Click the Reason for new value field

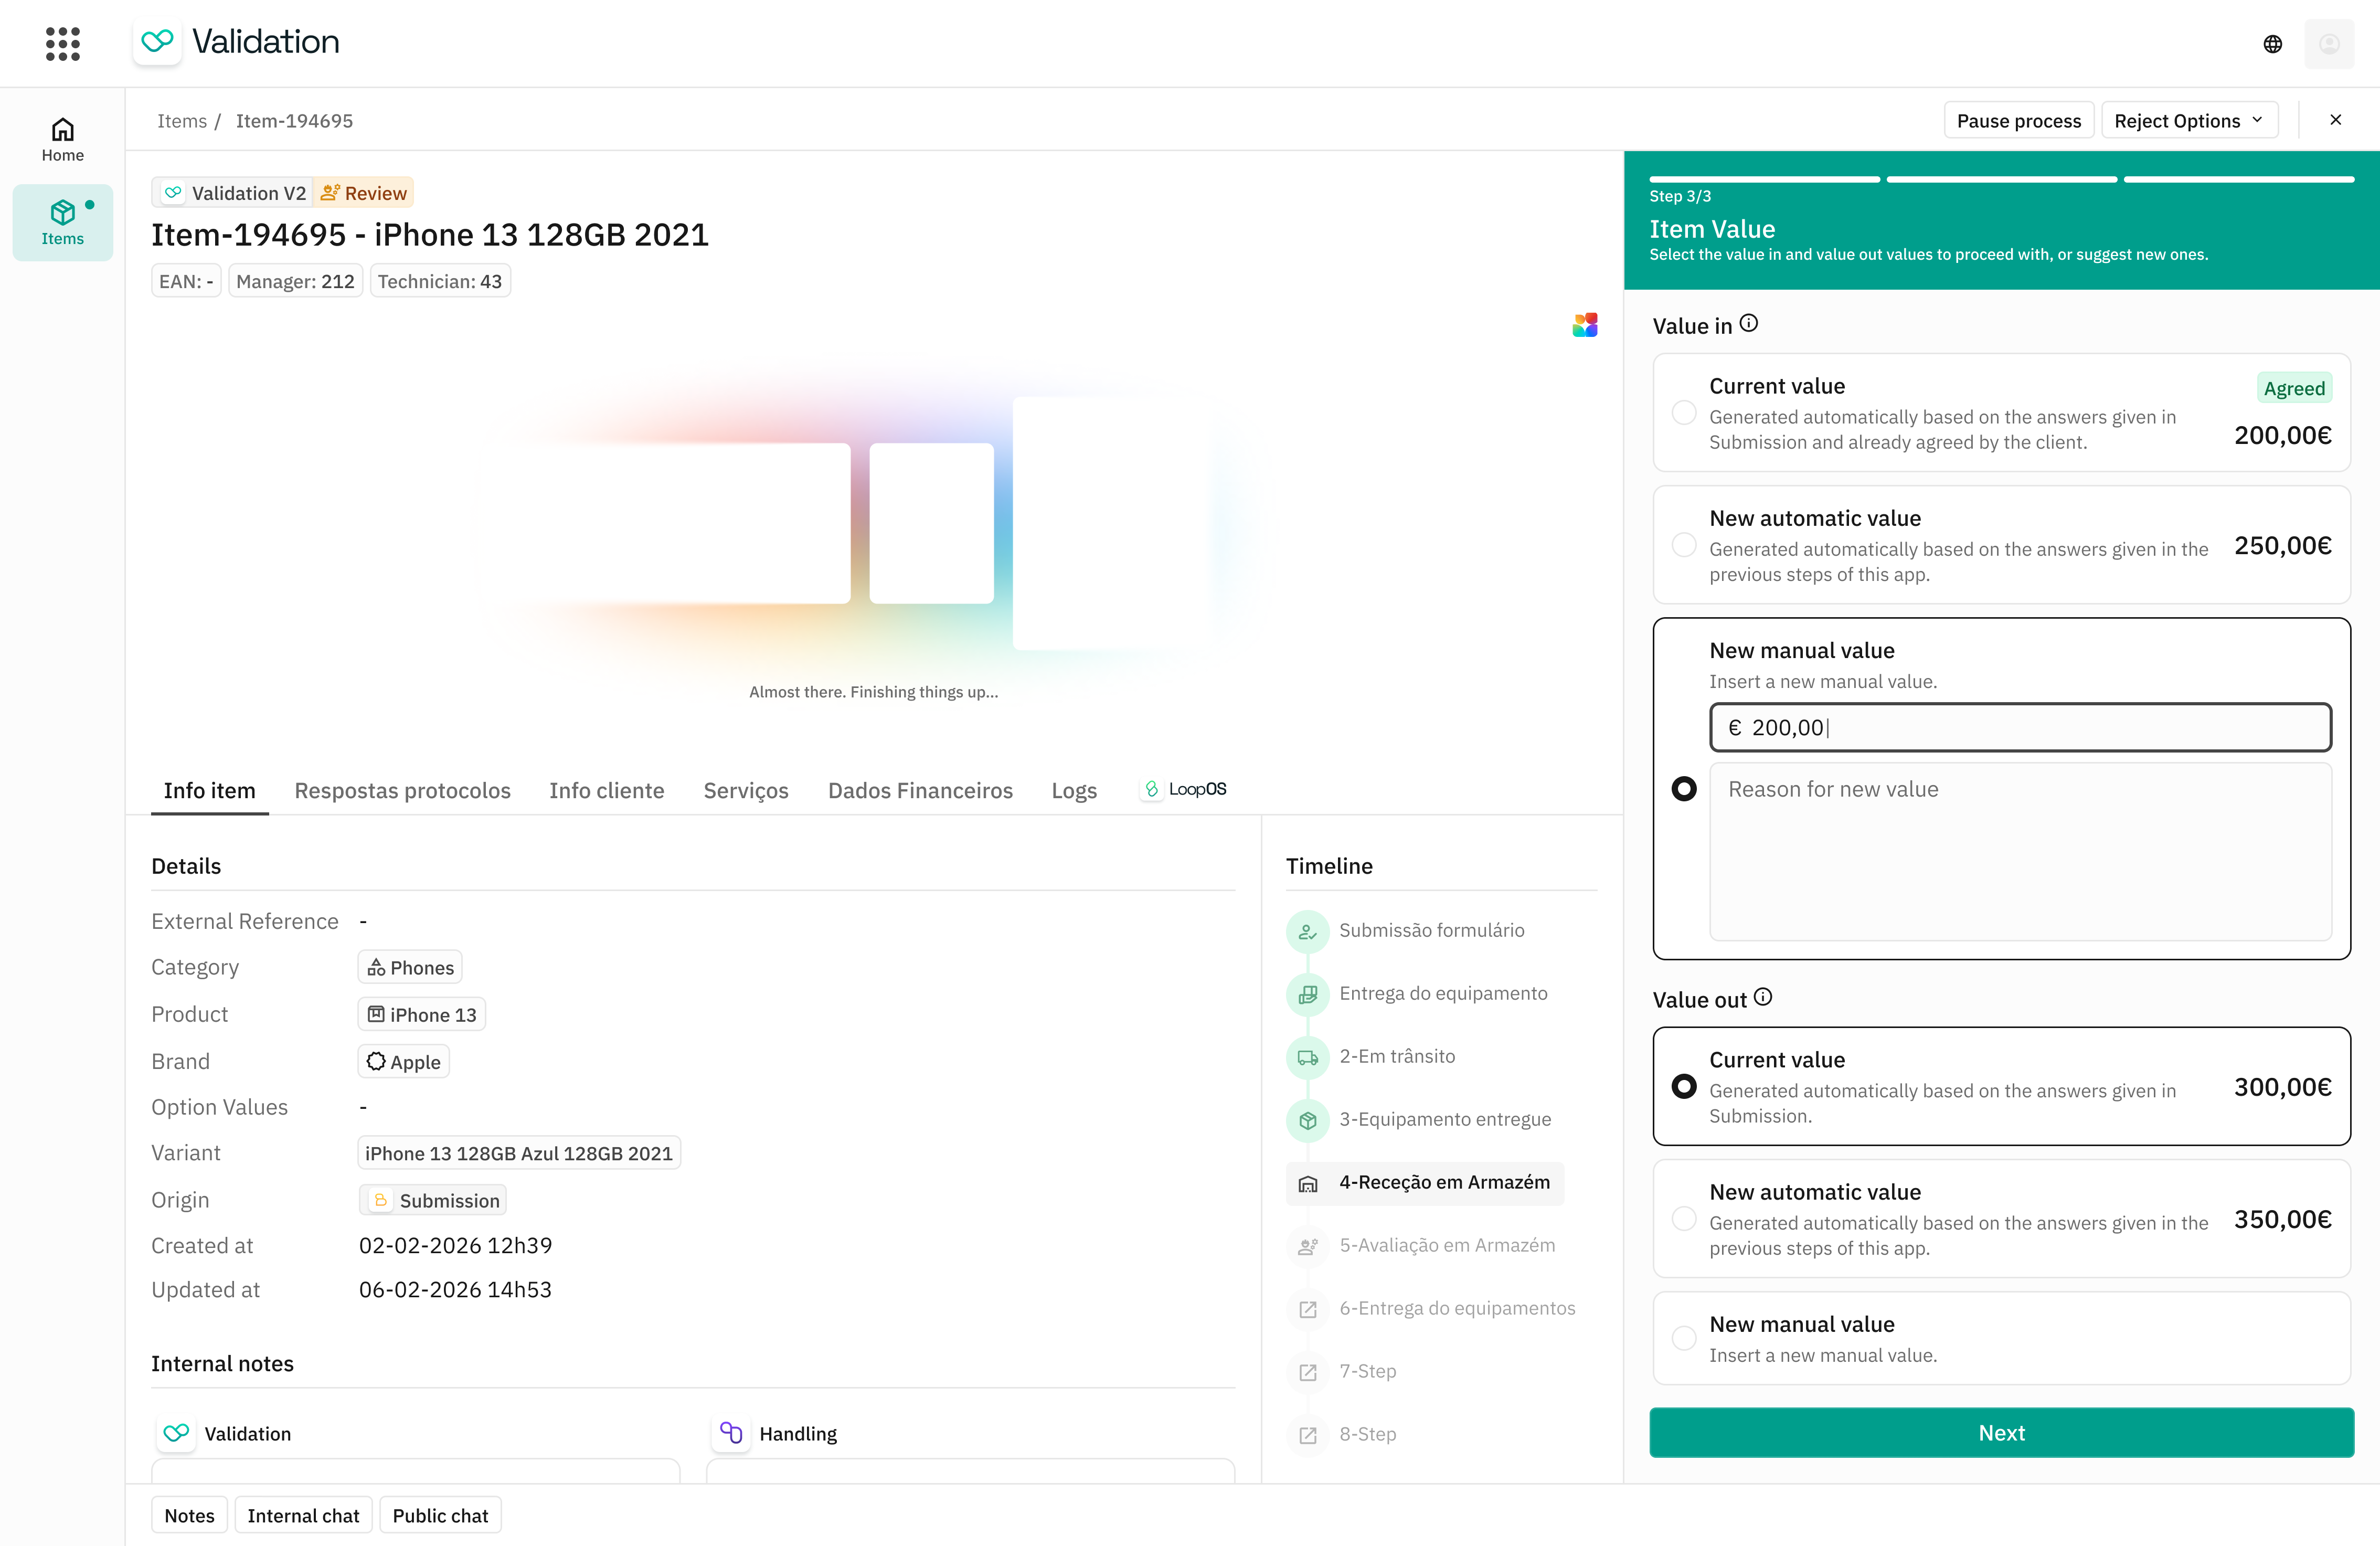(x=2020, y=850)
